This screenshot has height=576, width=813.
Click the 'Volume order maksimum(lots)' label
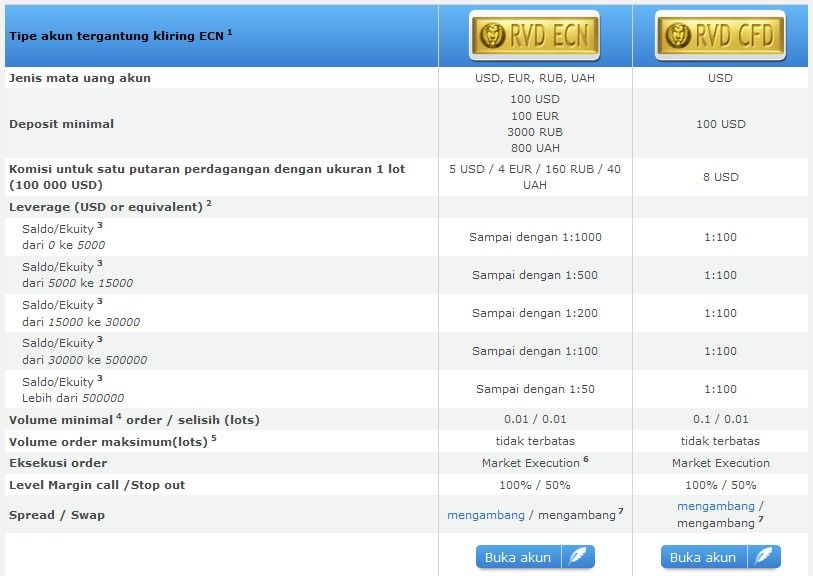click(113, 441)
